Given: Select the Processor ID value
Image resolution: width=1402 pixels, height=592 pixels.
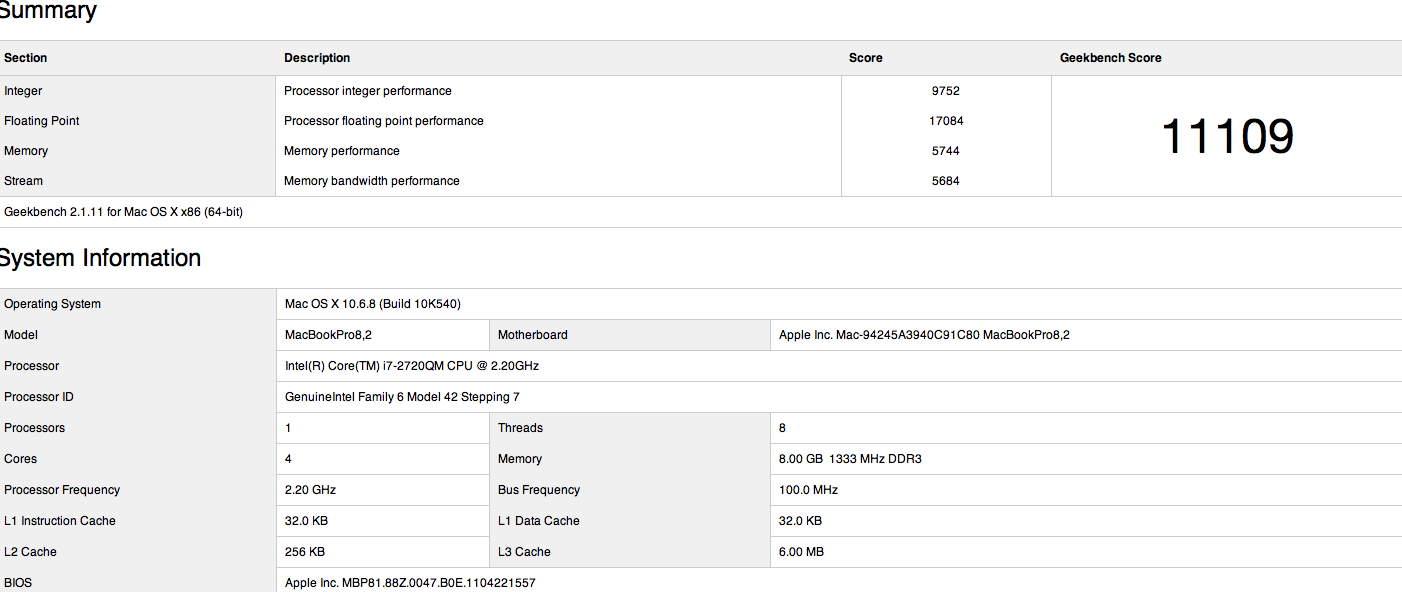Looking at the screenshot, I should click(402, 397).
